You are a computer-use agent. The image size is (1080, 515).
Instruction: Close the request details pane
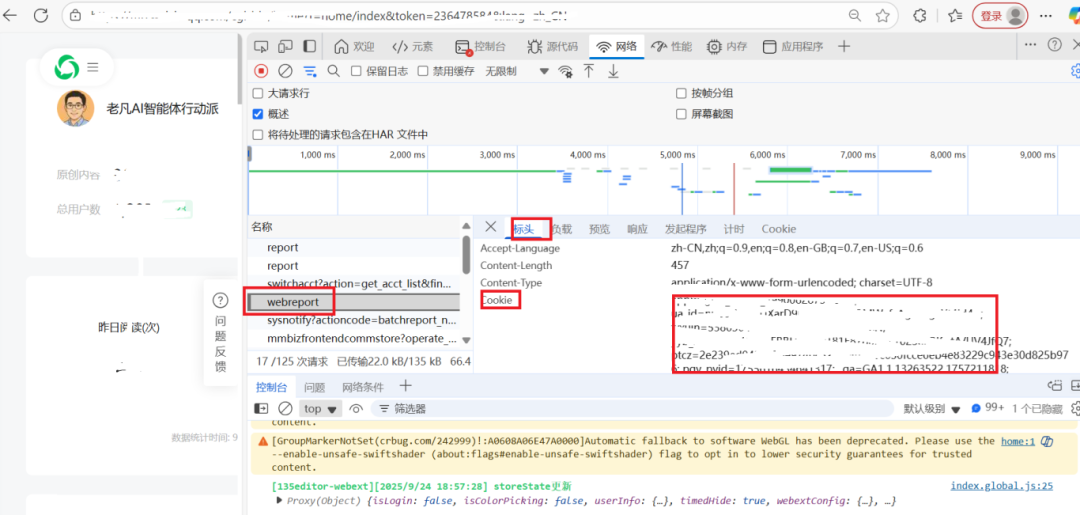[x=490, y=227]
